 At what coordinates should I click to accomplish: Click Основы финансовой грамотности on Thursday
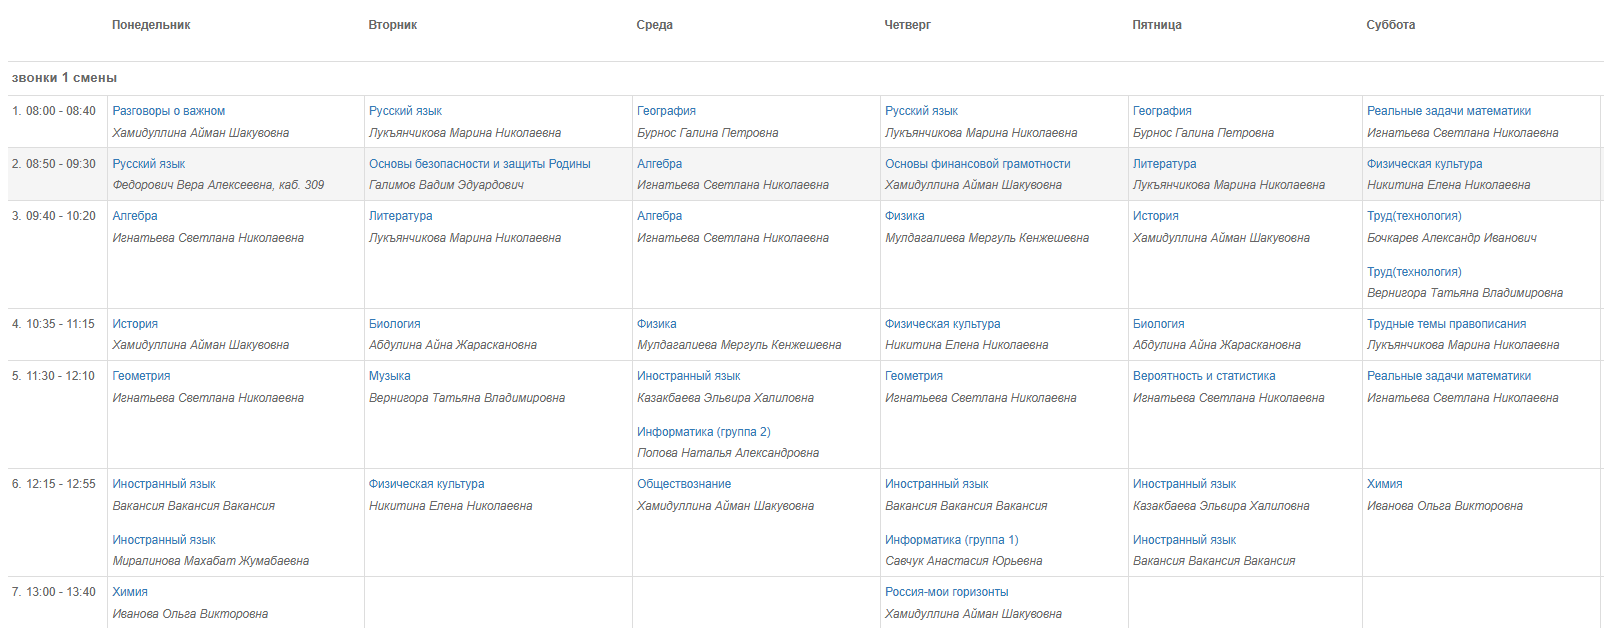pyautogui.click(x=977, y=164)
